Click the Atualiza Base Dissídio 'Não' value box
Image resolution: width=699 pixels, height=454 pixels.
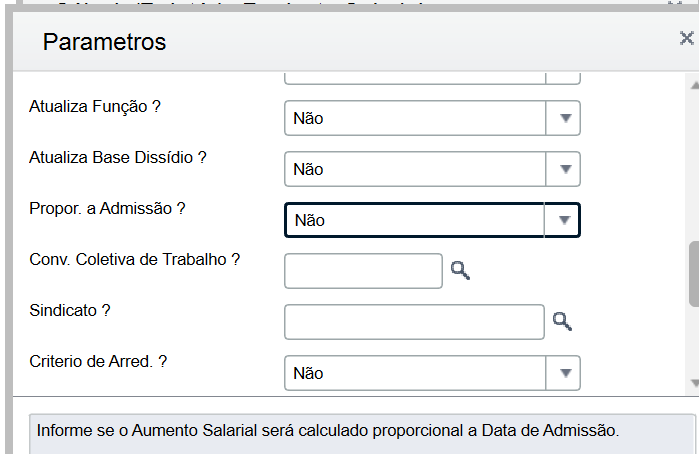[415, 169]
